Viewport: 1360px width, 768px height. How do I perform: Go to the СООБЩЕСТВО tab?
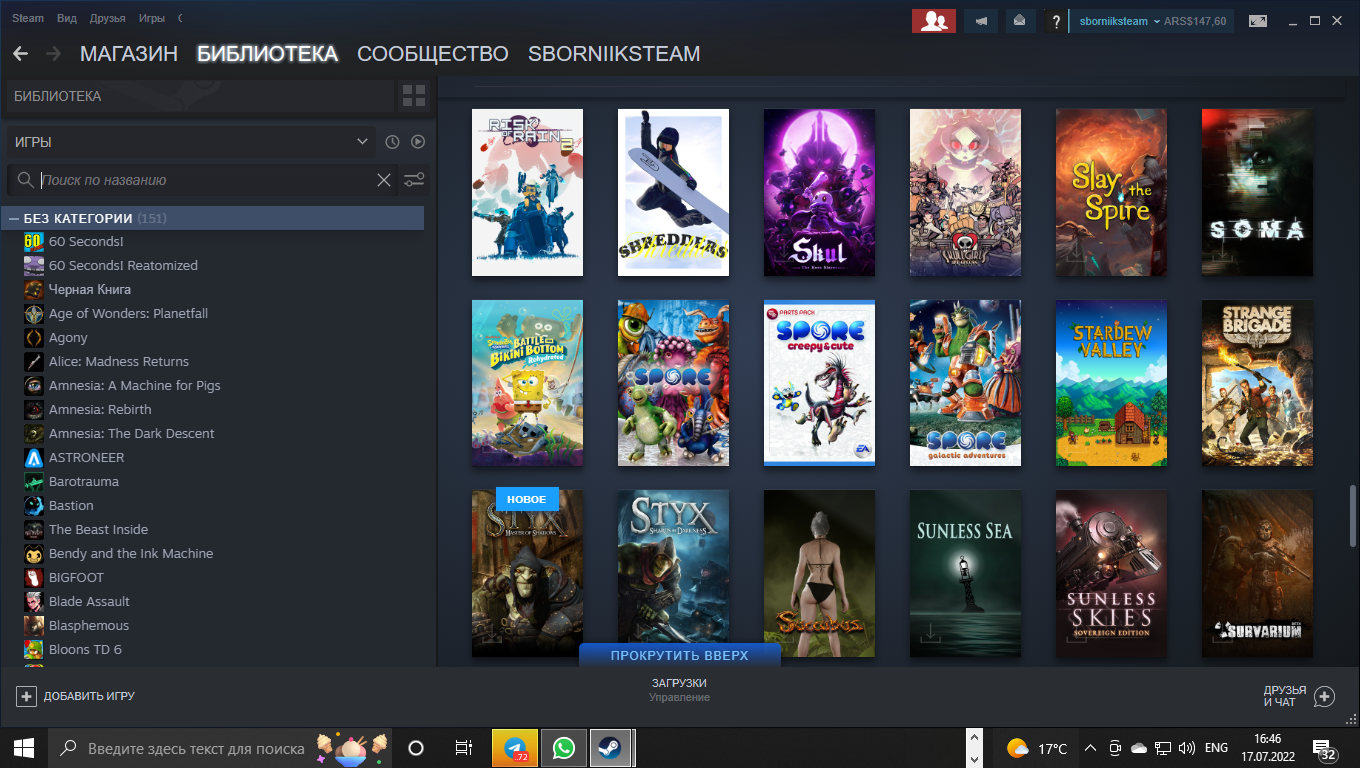[x=433, y=54]
